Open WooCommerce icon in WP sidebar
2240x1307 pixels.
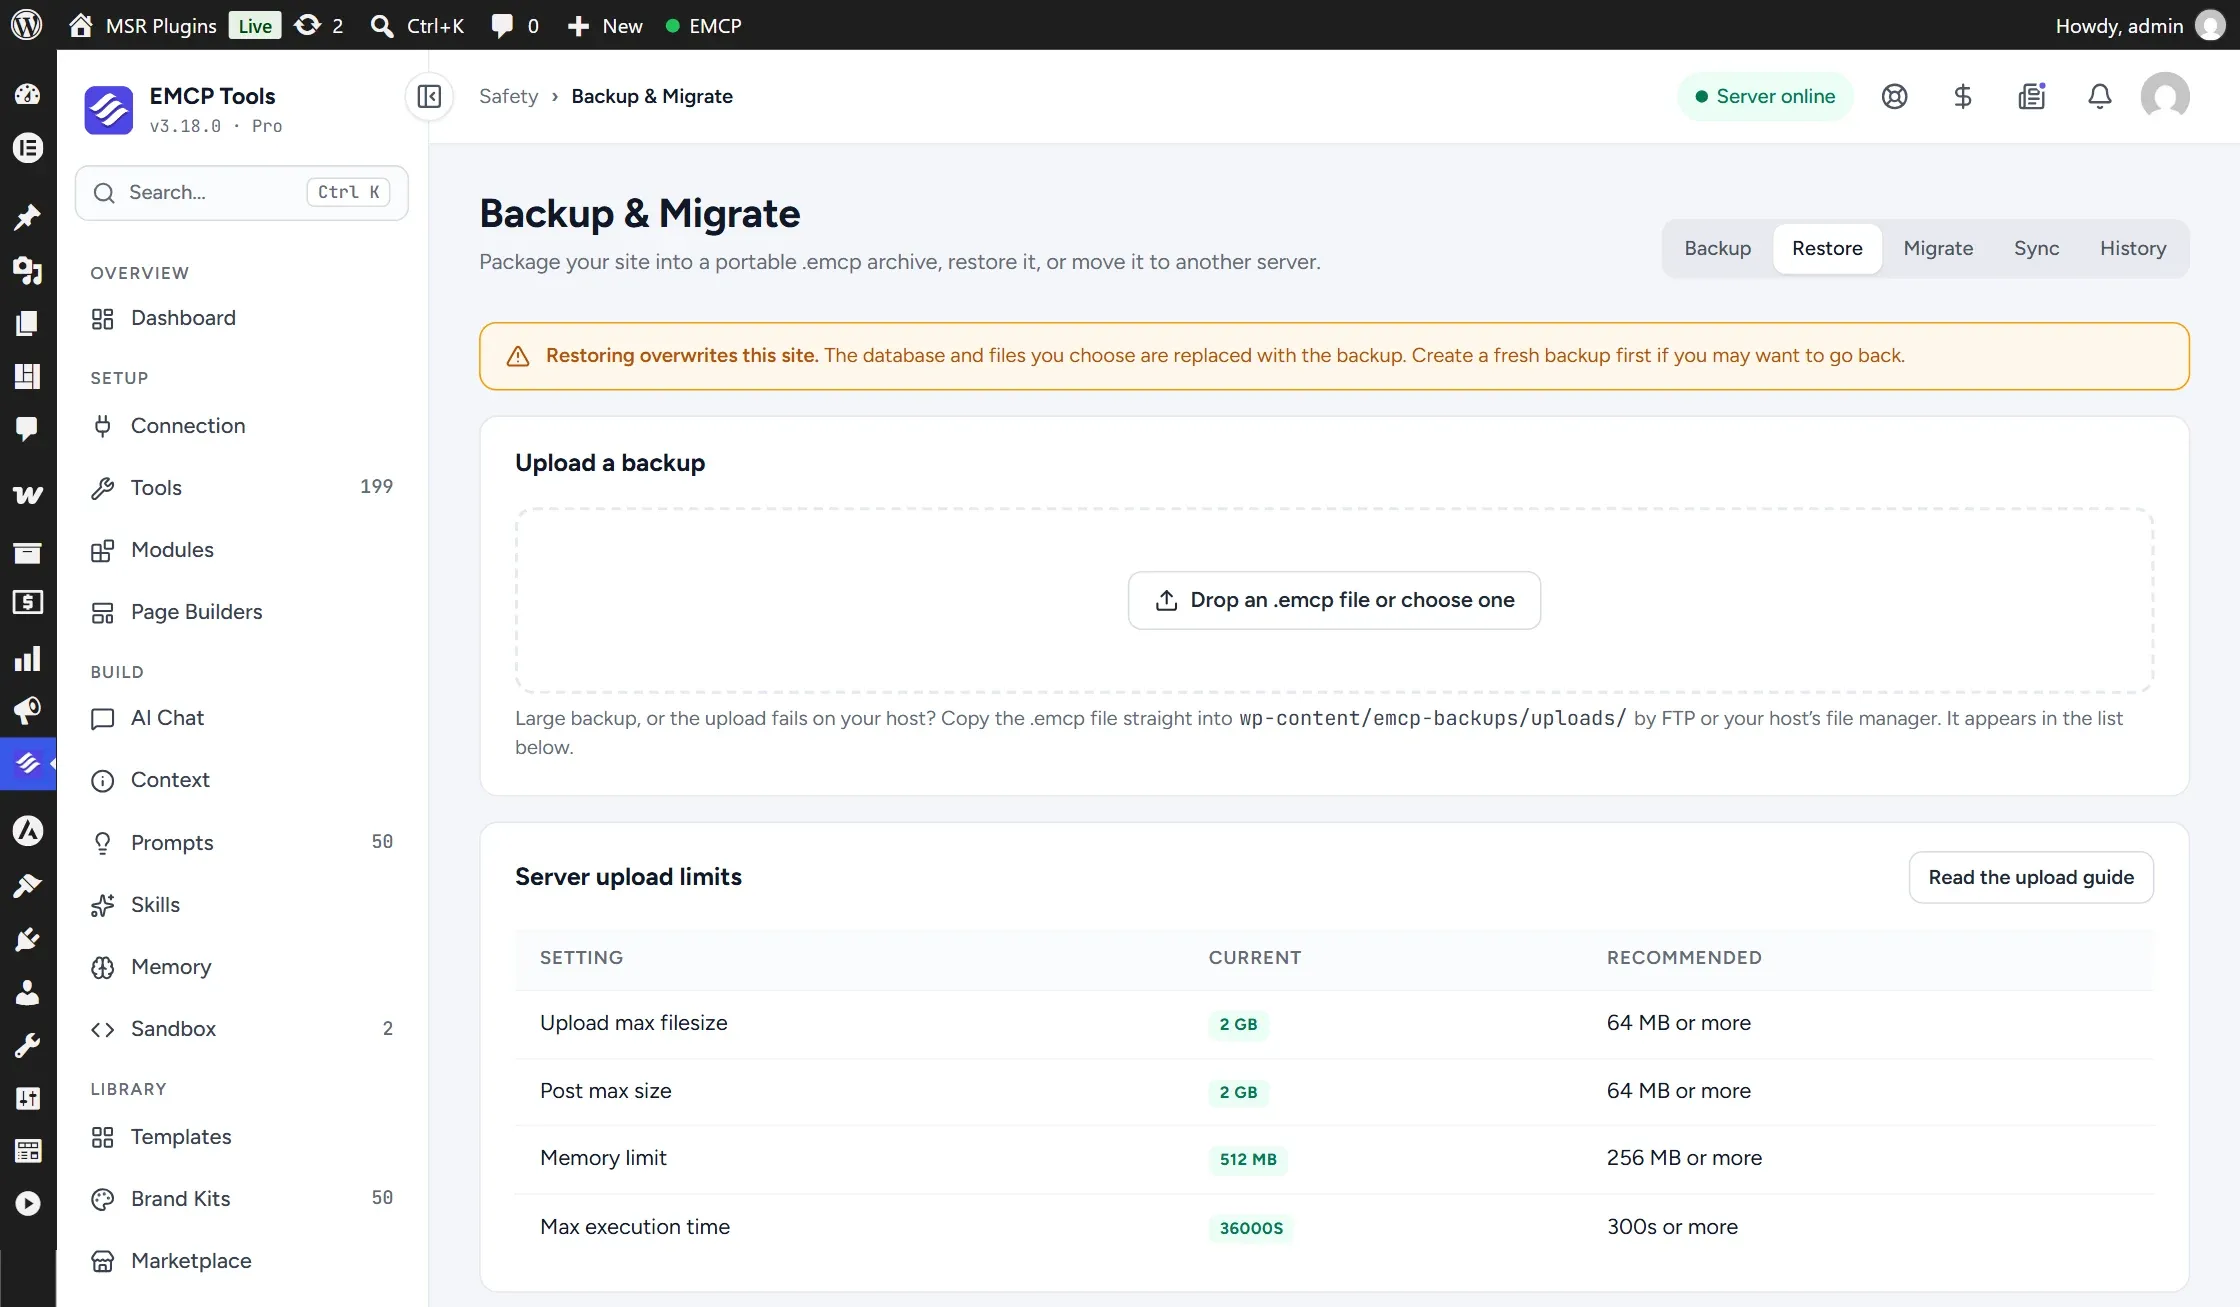[x=27, y=494]
